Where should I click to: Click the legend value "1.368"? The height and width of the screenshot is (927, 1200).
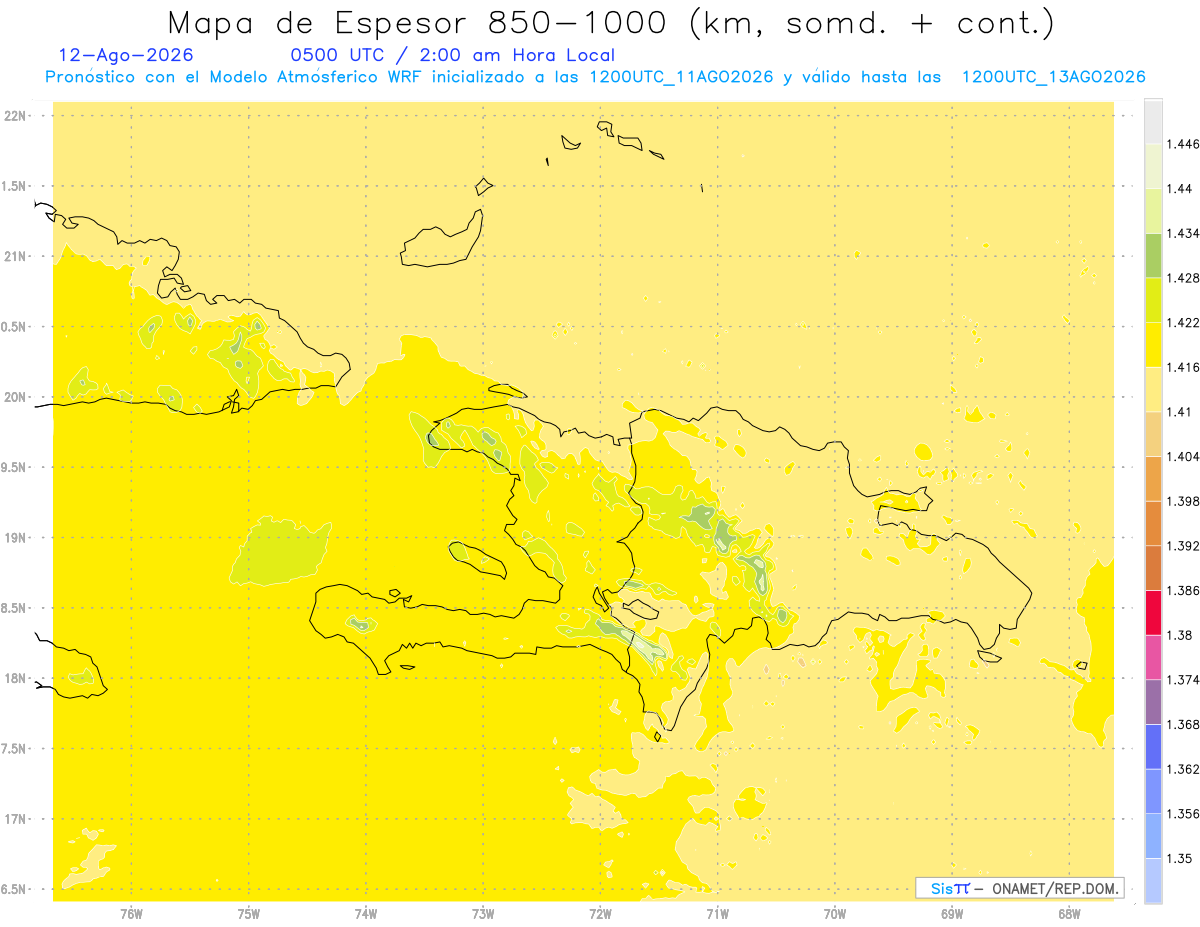point(1183,724)
